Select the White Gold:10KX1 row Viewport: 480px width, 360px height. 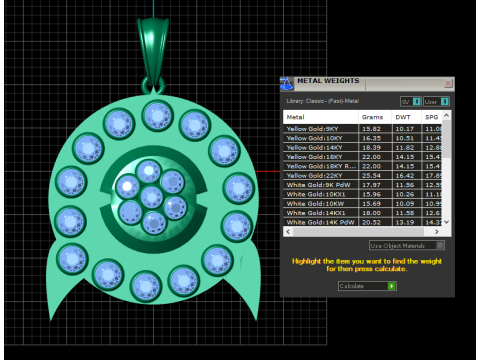pyautogui.click(x=363, y=194)
